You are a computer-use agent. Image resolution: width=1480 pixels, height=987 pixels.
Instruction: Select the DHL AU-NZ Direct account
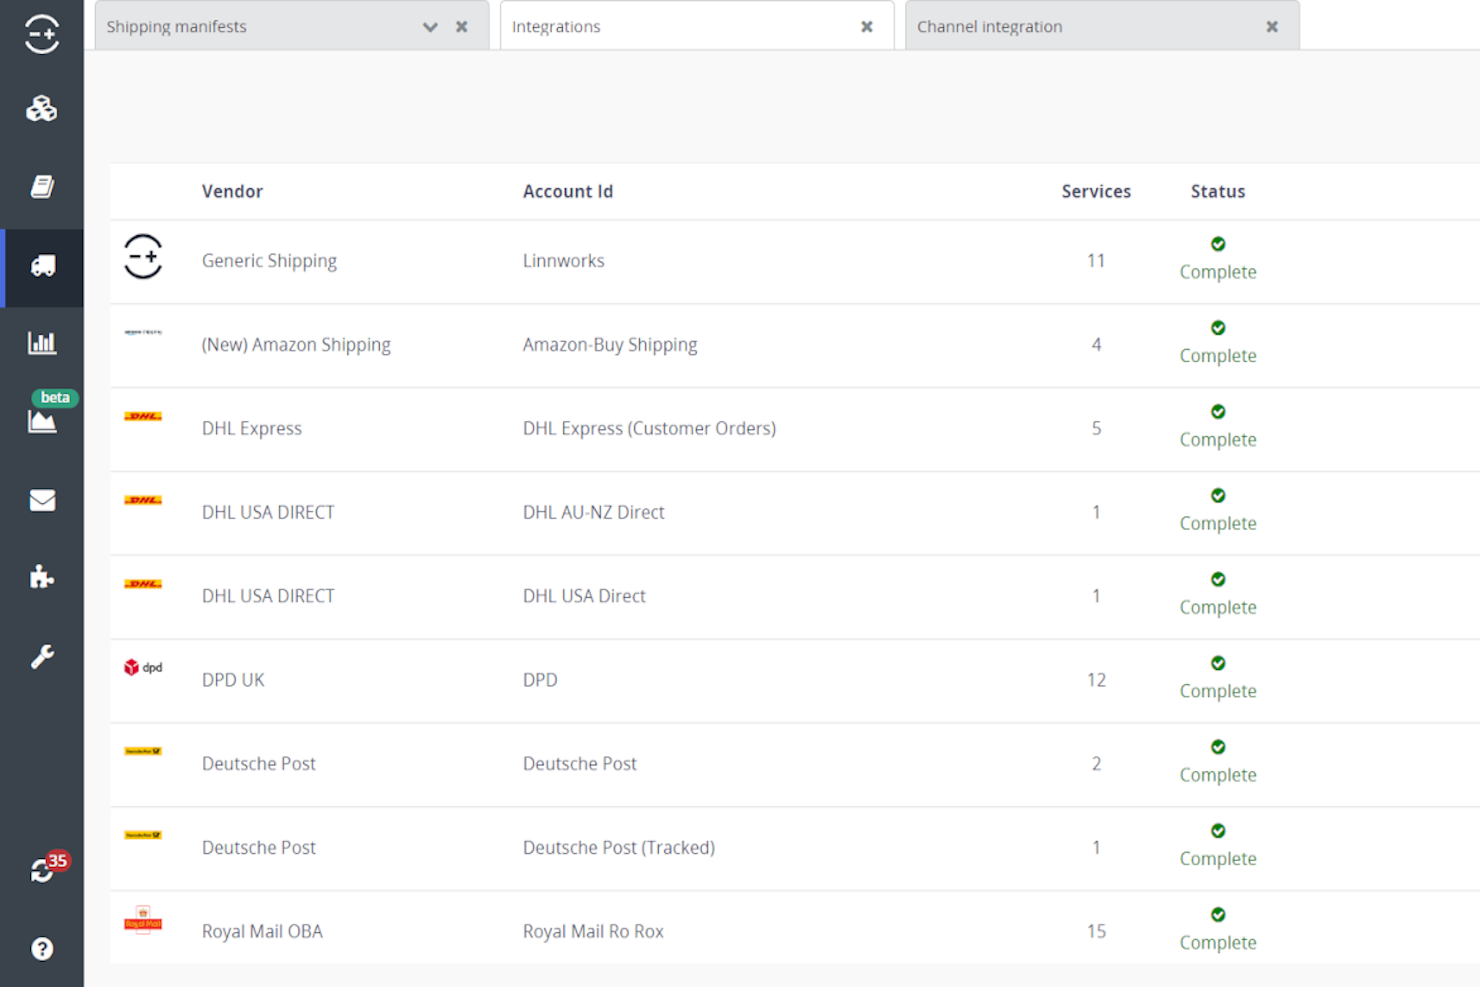pyautogui.click(x=594, y=512)
